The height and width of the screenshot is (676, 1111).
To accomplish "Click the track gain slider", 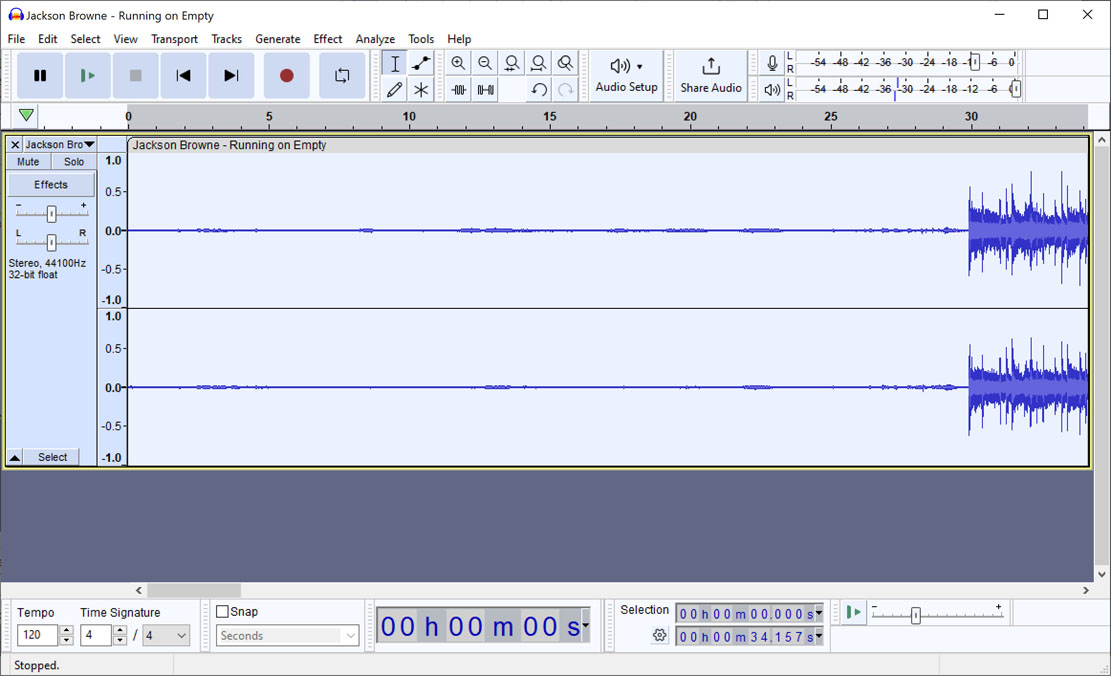I will 51,213.
